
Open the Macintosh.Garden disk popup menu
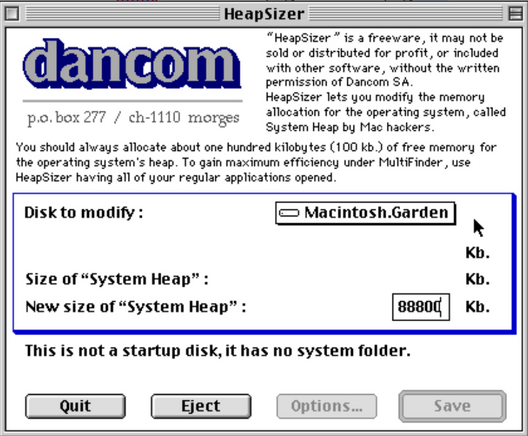(x=365, y=213)
